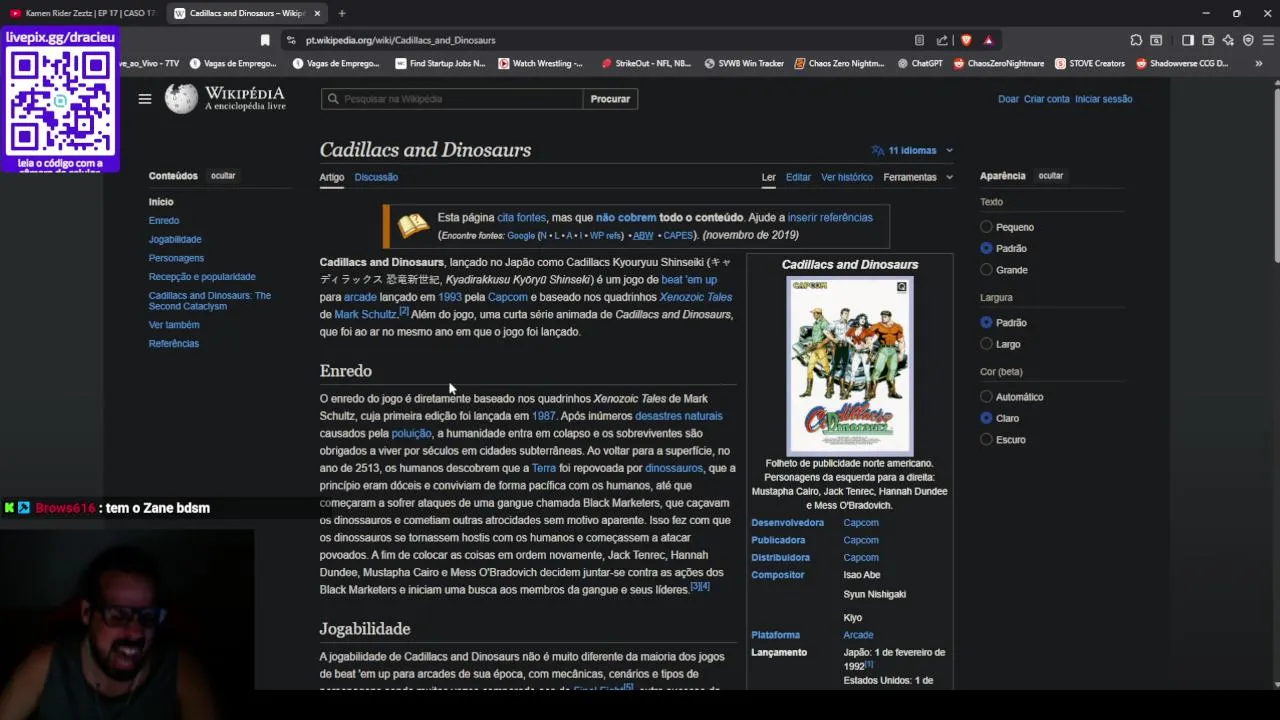
Task: Jump to Enredo in contents
Action: (x=164, y=221)
